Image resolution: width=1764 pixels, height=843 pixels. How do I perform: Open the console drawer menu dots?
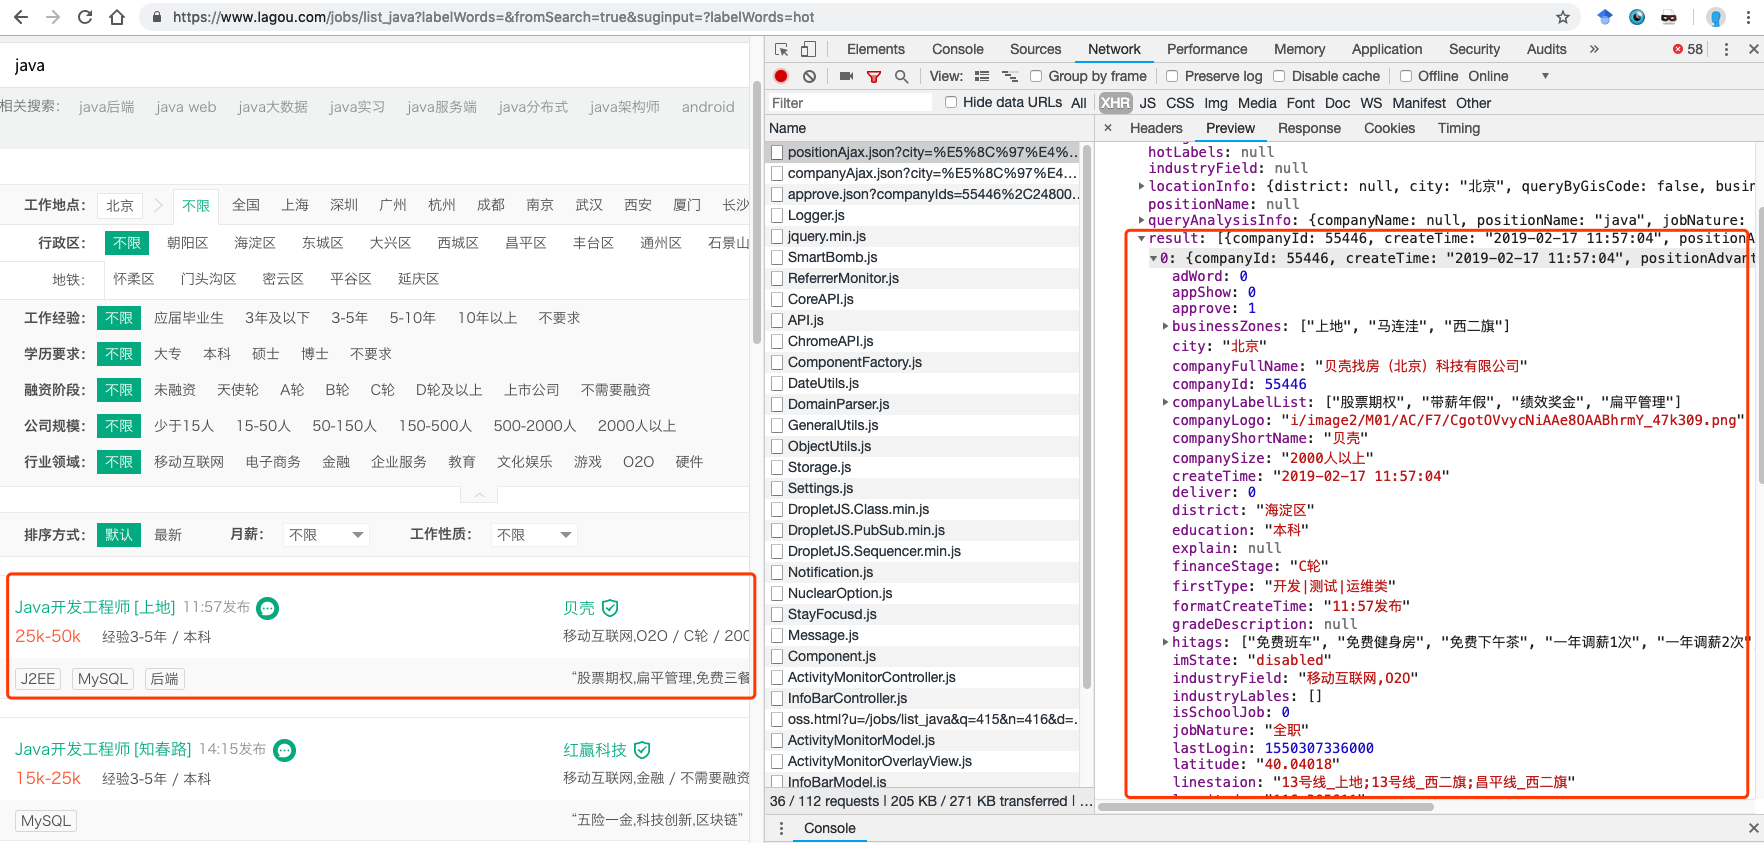781,828
